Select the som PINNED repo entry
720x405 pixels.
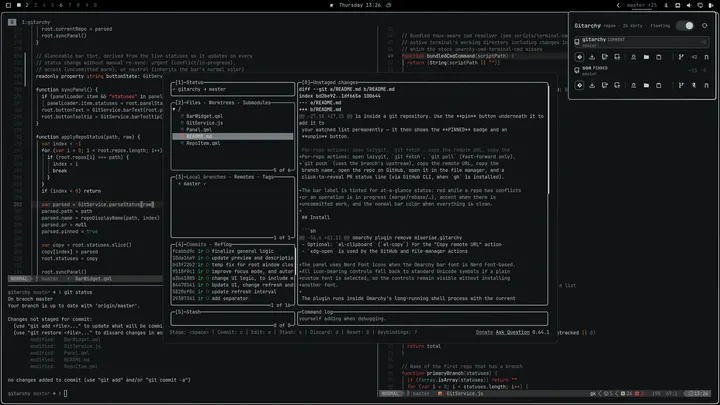(x=641, y=70)
